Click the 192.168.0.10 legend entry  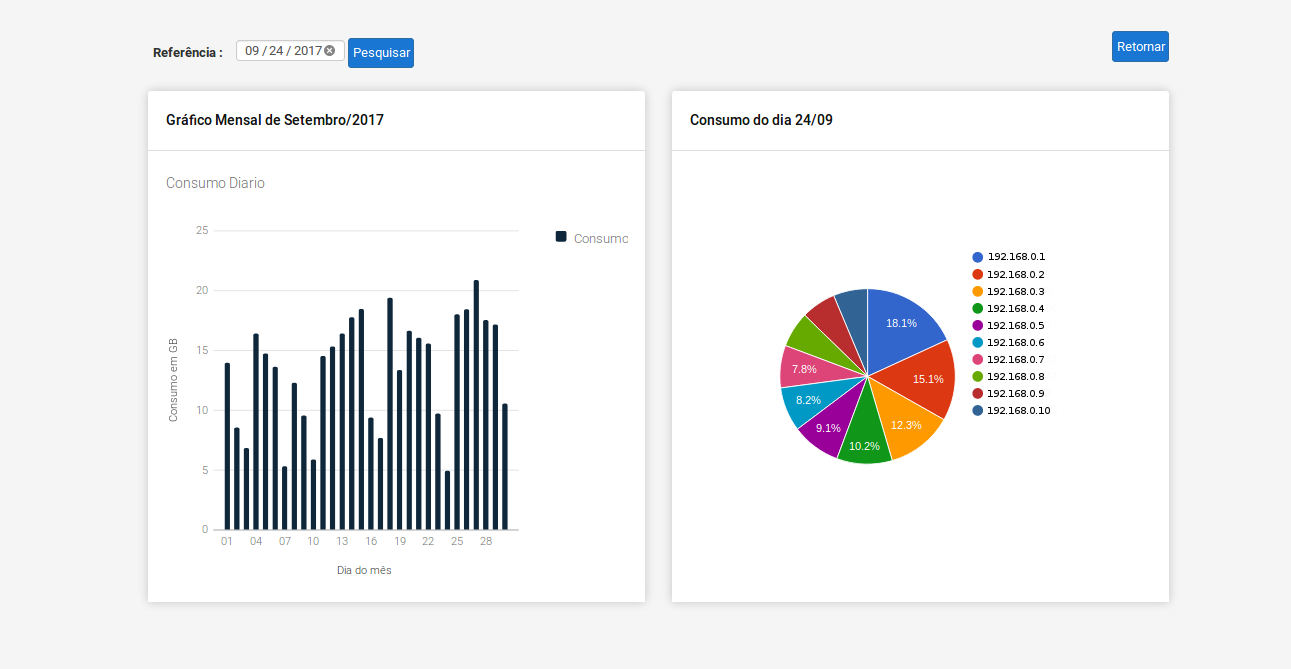click(x=1017, y=410)
